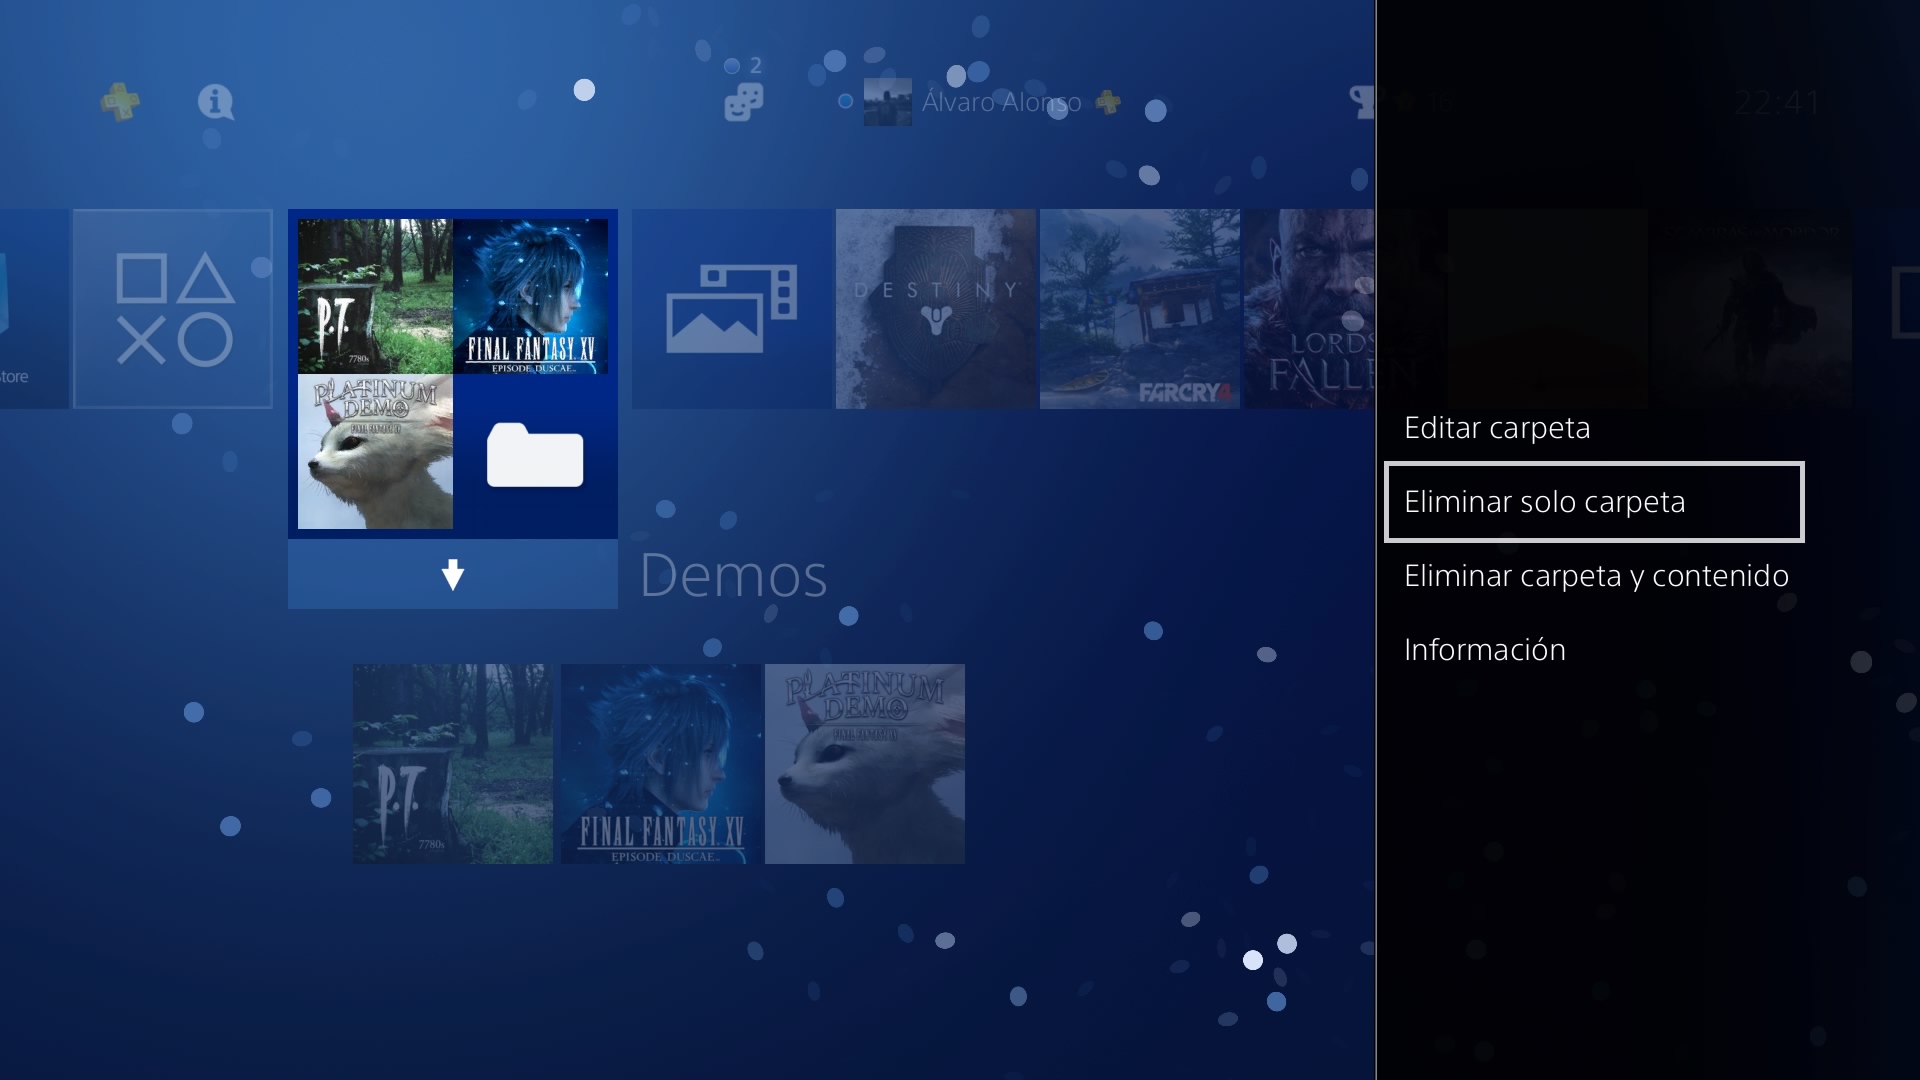Viewport: 1920px width, 1080px height.
Task: Open the PlayStation Store tile at left edge
Action: click(33, 309)
